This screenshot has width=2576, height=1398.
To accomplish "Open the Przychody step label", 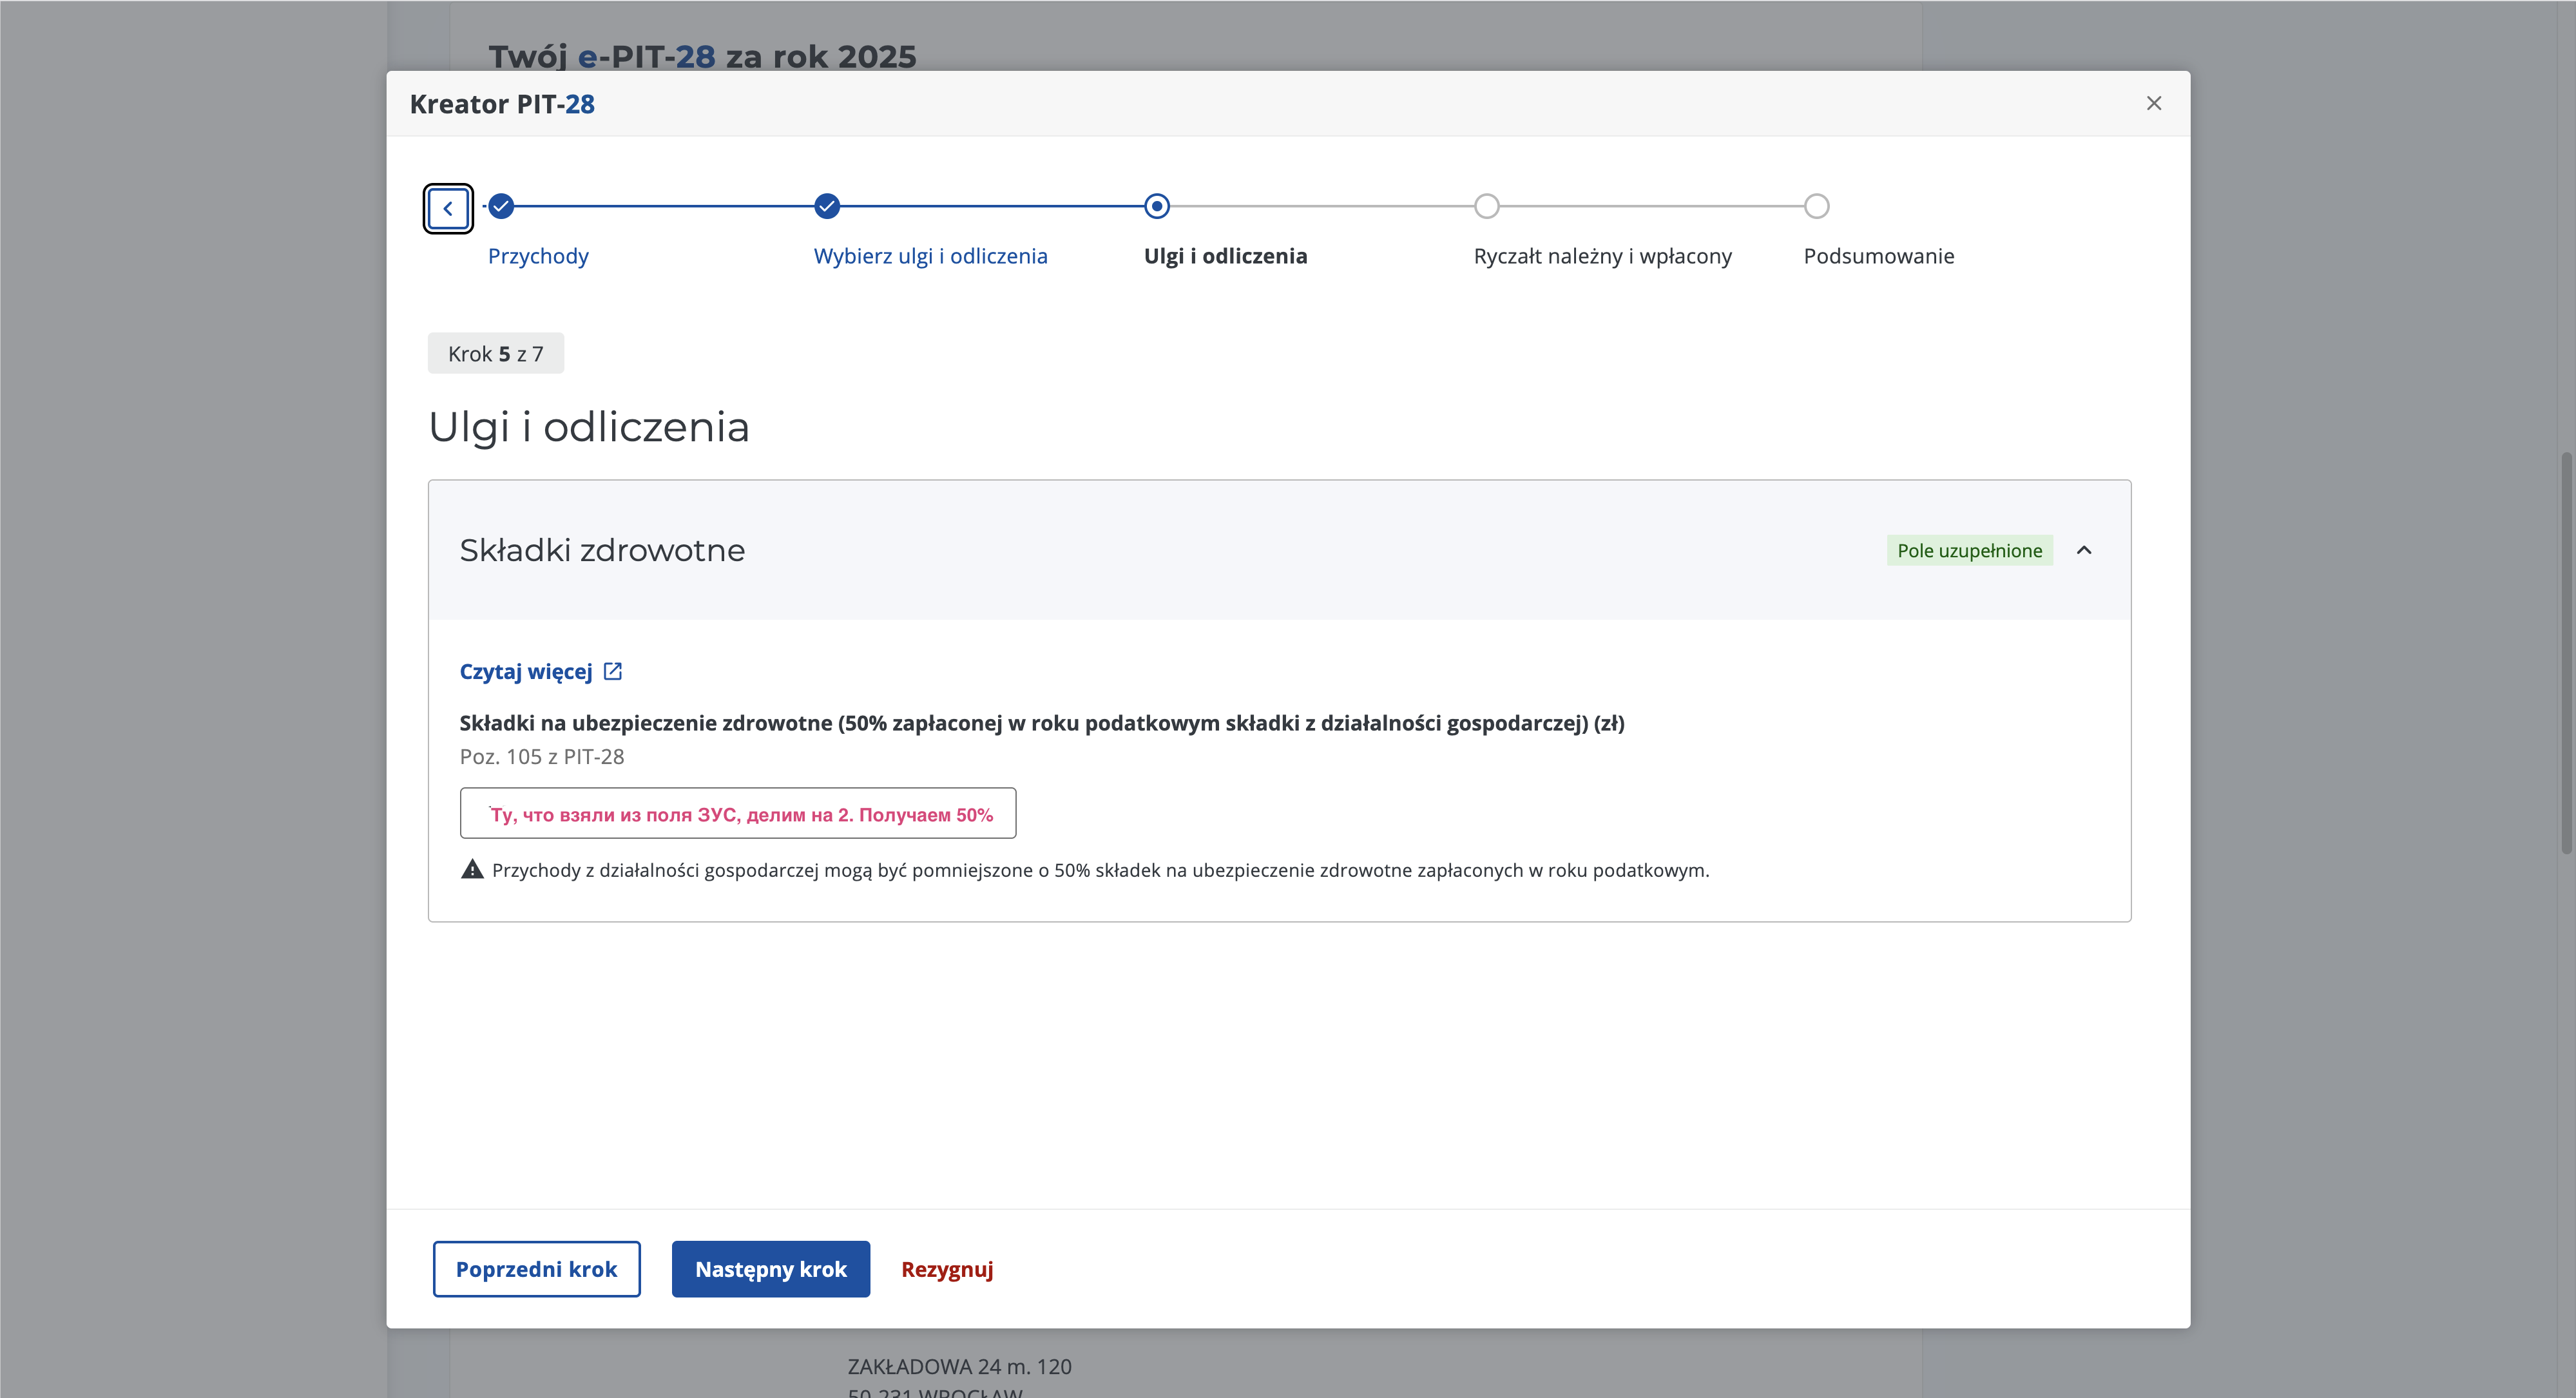I will click(x=538, y=256).
